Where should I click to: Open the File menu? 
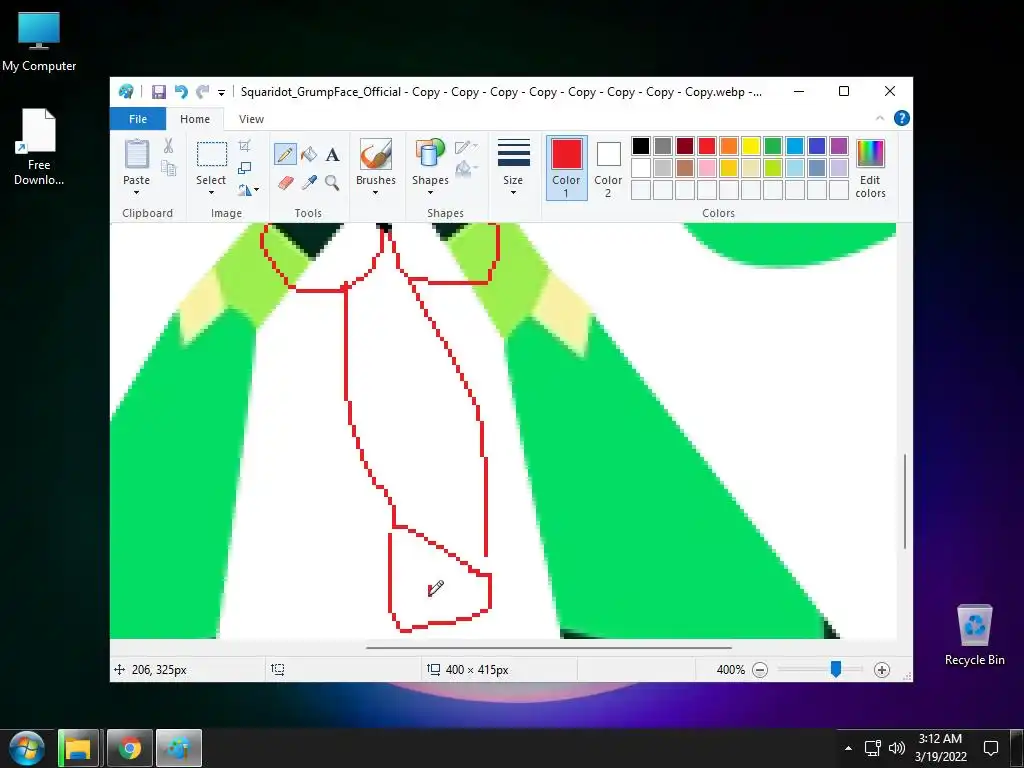point(138,119)
